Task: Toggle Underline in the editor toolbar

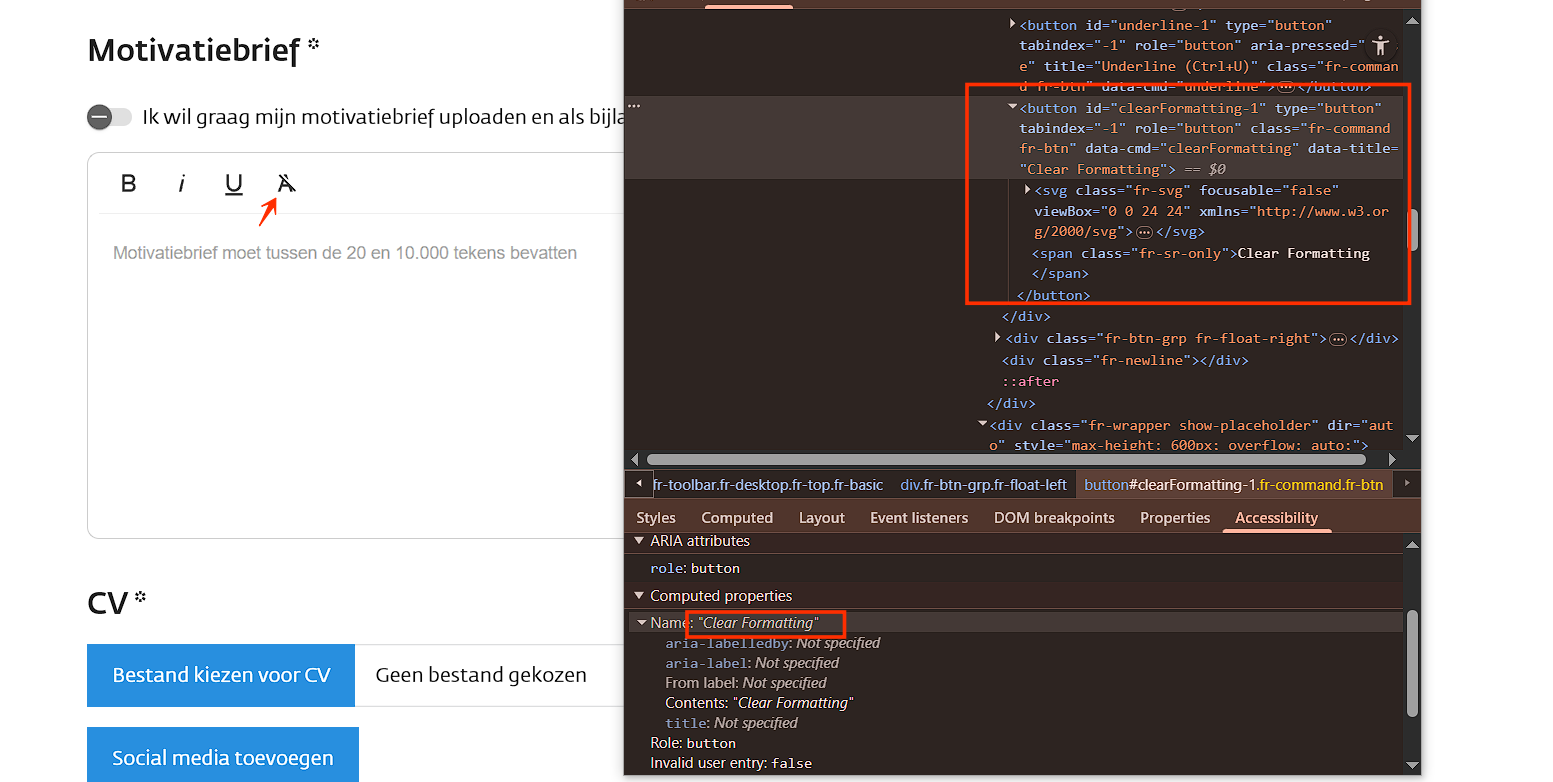Action: coord(233,184)
